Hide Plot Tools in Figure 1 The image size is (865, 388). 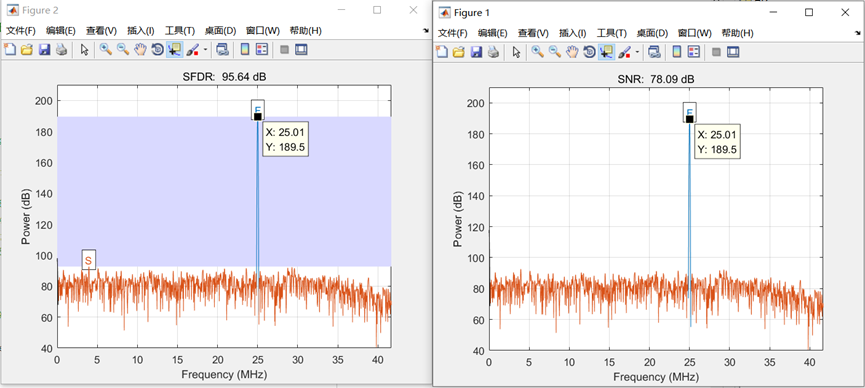[716, 52]
